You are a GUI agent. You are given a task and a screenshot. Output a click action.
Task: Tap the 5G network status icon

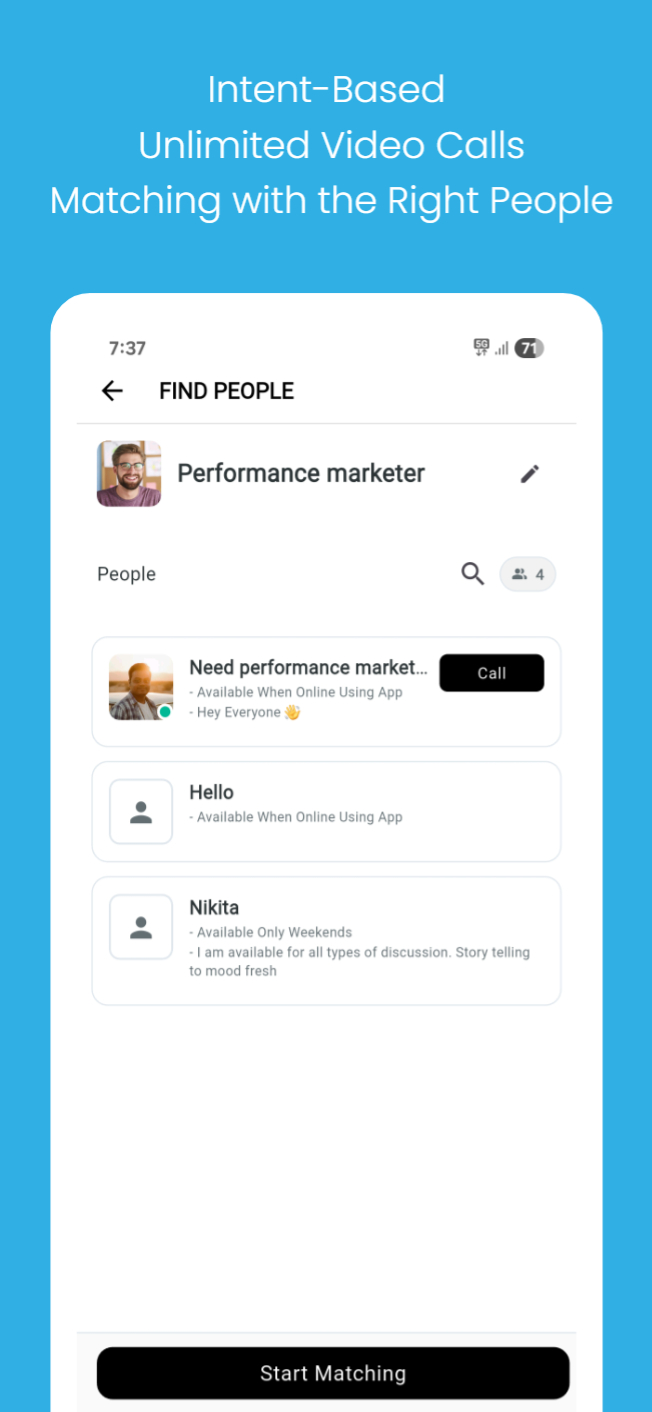(x=479, y=348)
